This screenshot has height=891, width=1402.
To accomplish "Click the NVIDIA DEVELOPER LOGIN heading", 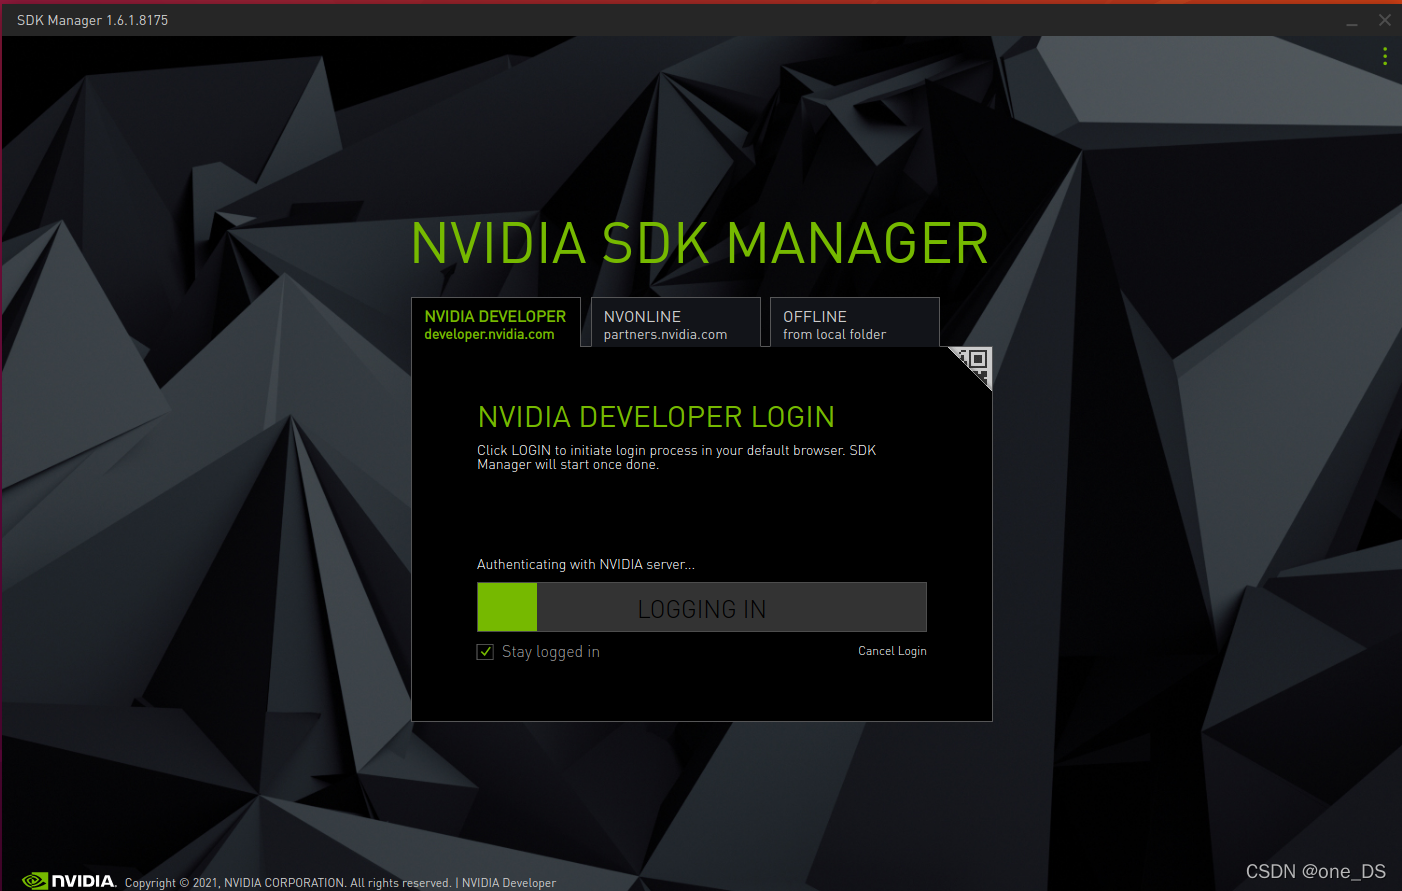I will pyautogui.click(x=656, y=417).
